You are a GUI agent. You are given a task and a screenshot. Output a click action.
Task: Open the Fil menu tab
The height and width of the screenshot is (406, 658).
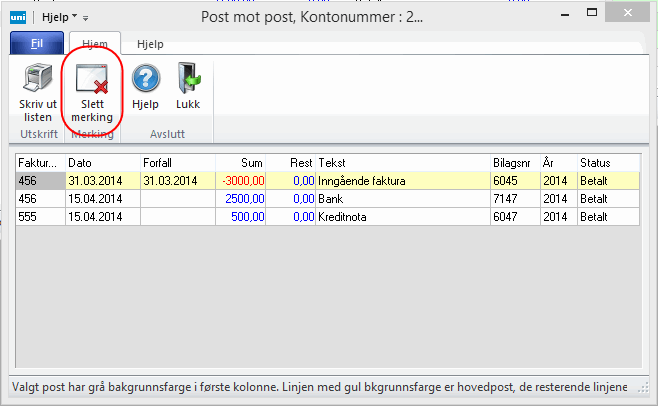37,44
